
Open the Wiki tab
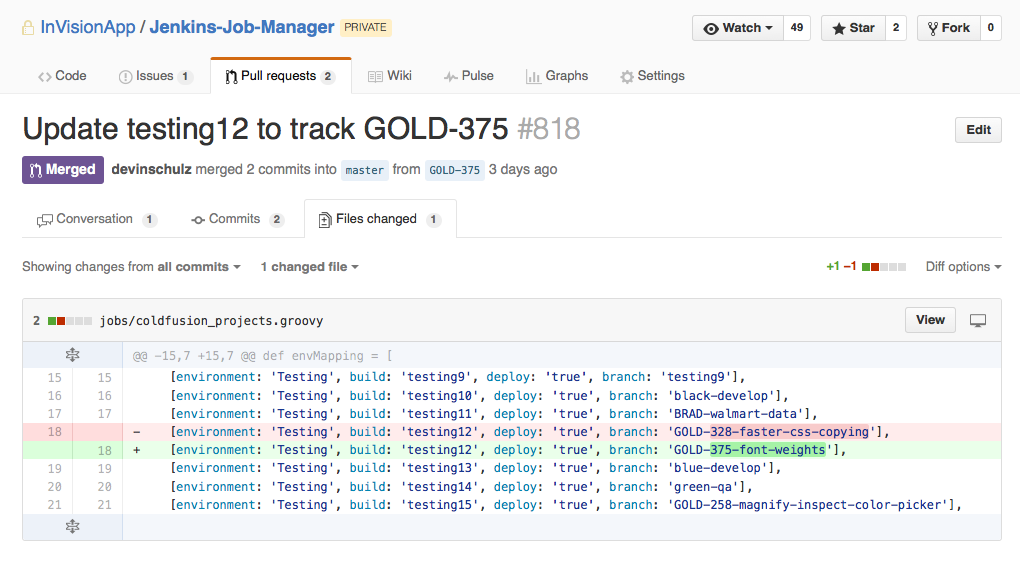click(390, 76)
